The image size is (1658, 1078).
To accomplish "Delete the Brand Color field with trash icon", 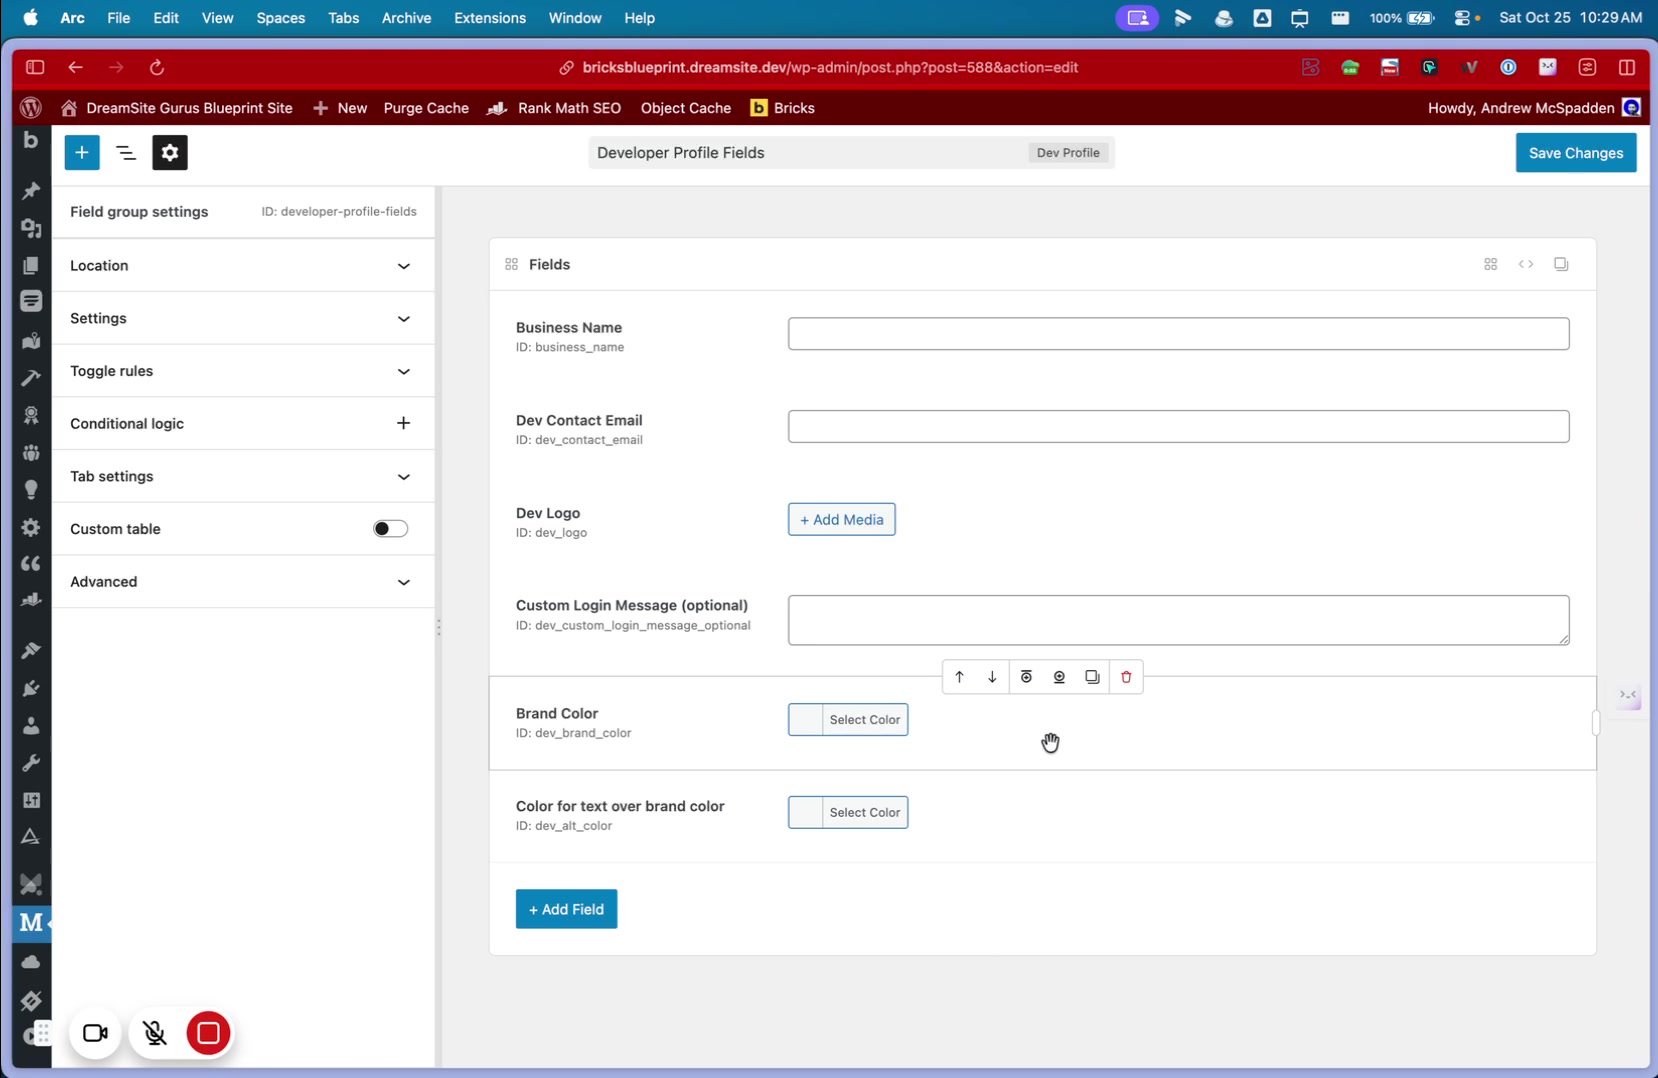I will (1126, 677).
